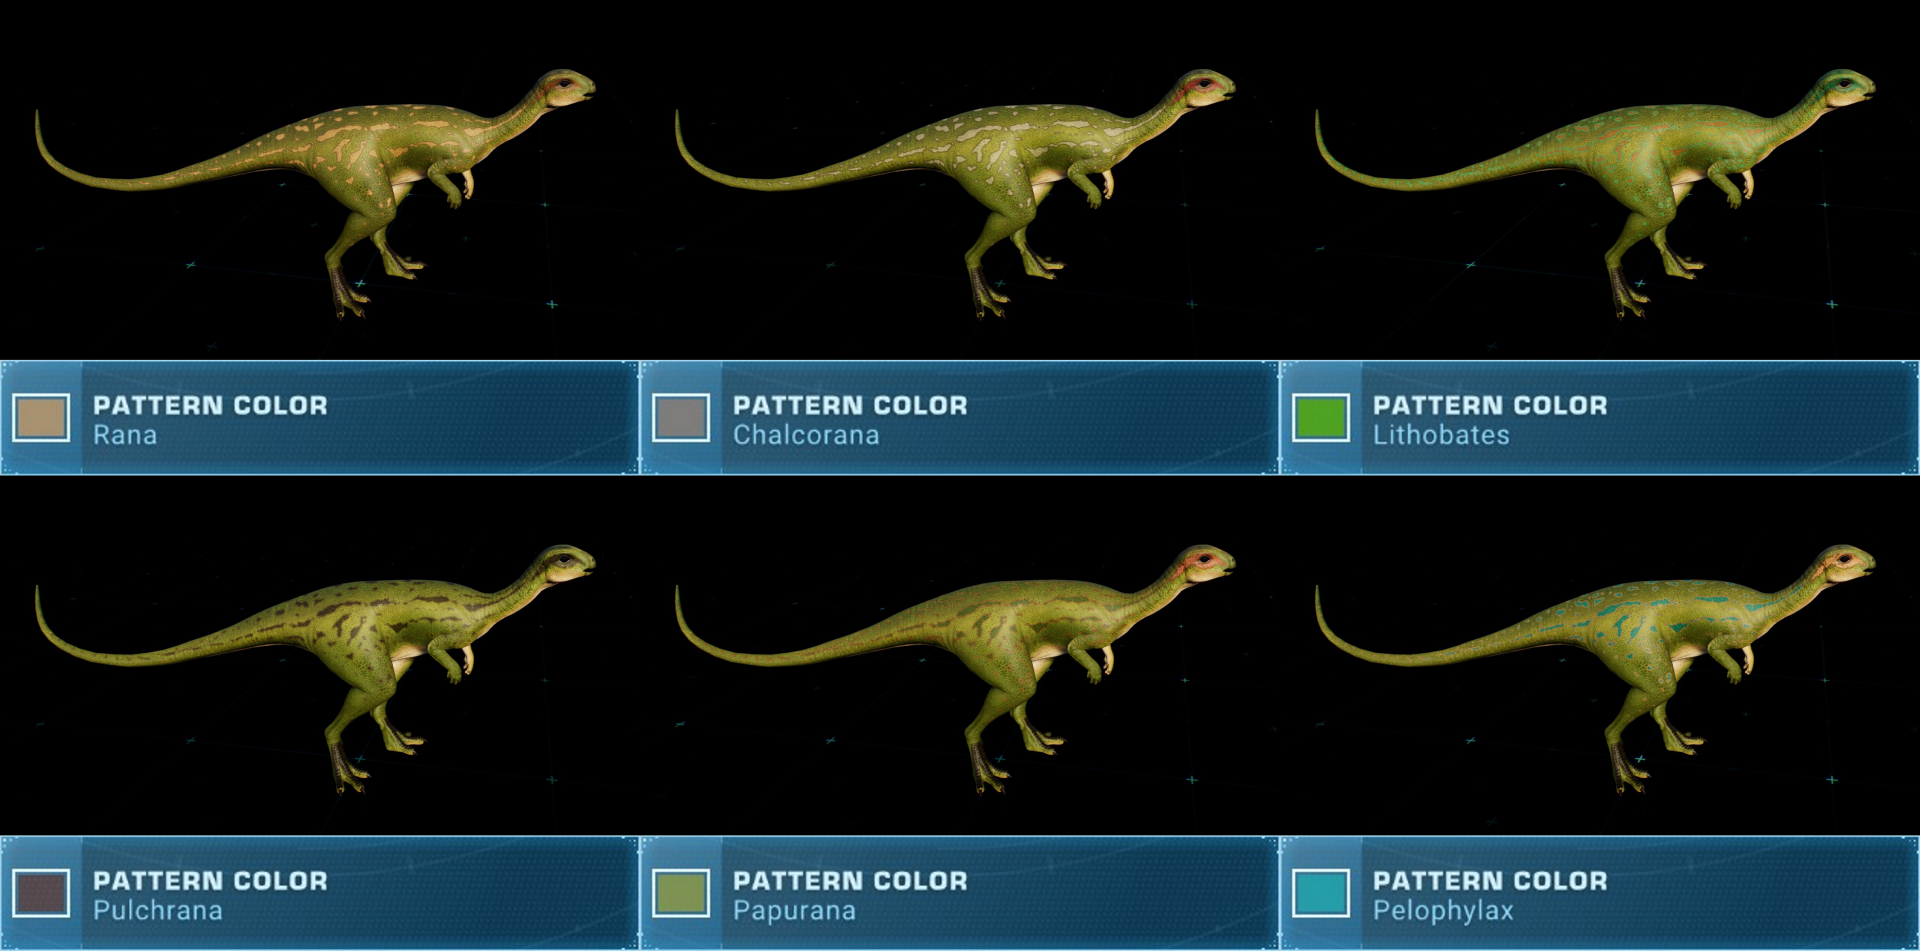Click the "PATTERN COLOR" heading above Pulchrana
Image resolution: width=1920 pixels, height=951 pixels.
[x=210, y=880]
